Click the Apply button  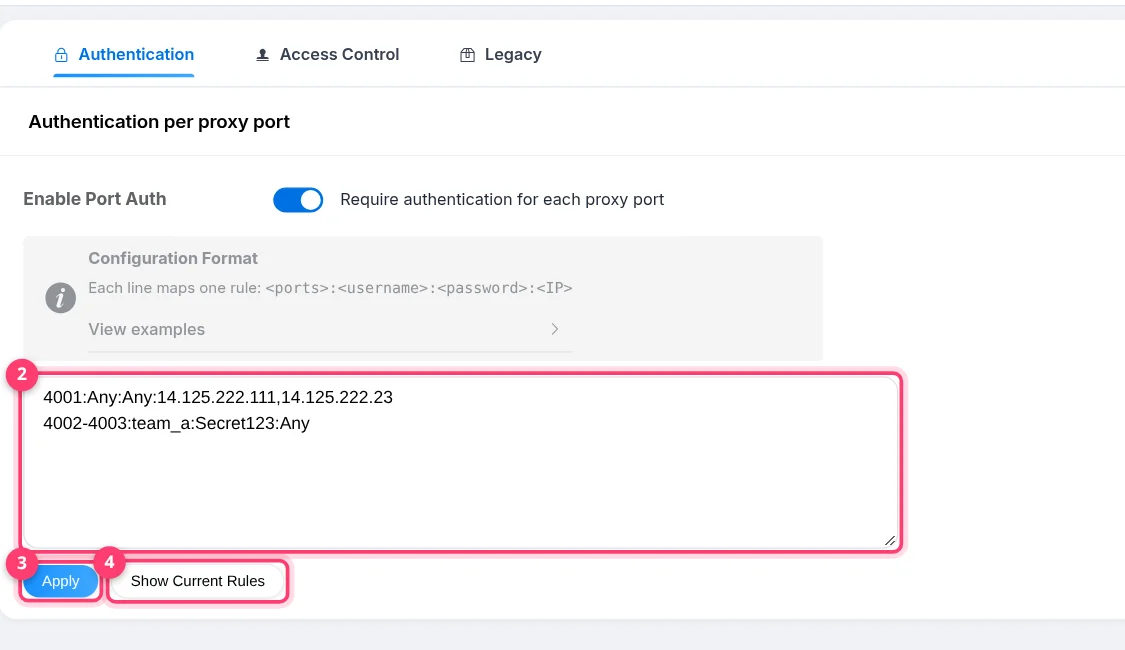(60, 581)
